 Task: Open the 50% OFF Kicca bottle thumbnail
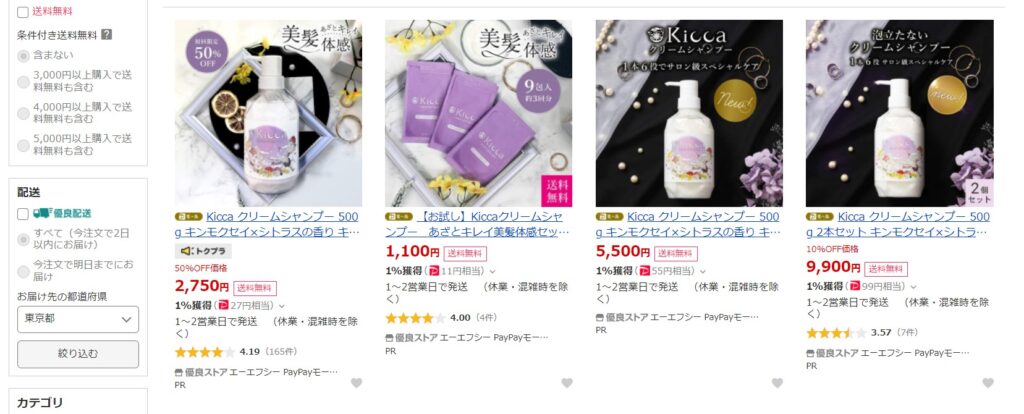(x=268, y=113)
